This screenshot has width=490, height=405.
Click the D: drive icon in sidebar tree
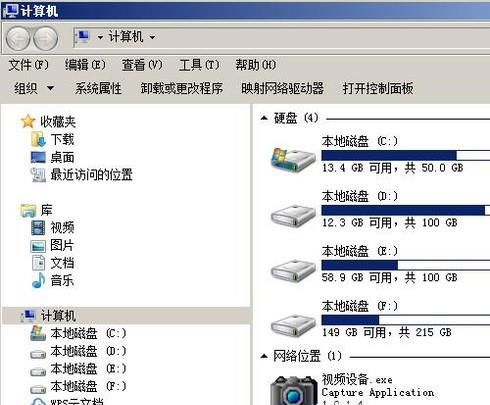coord(38,354)
